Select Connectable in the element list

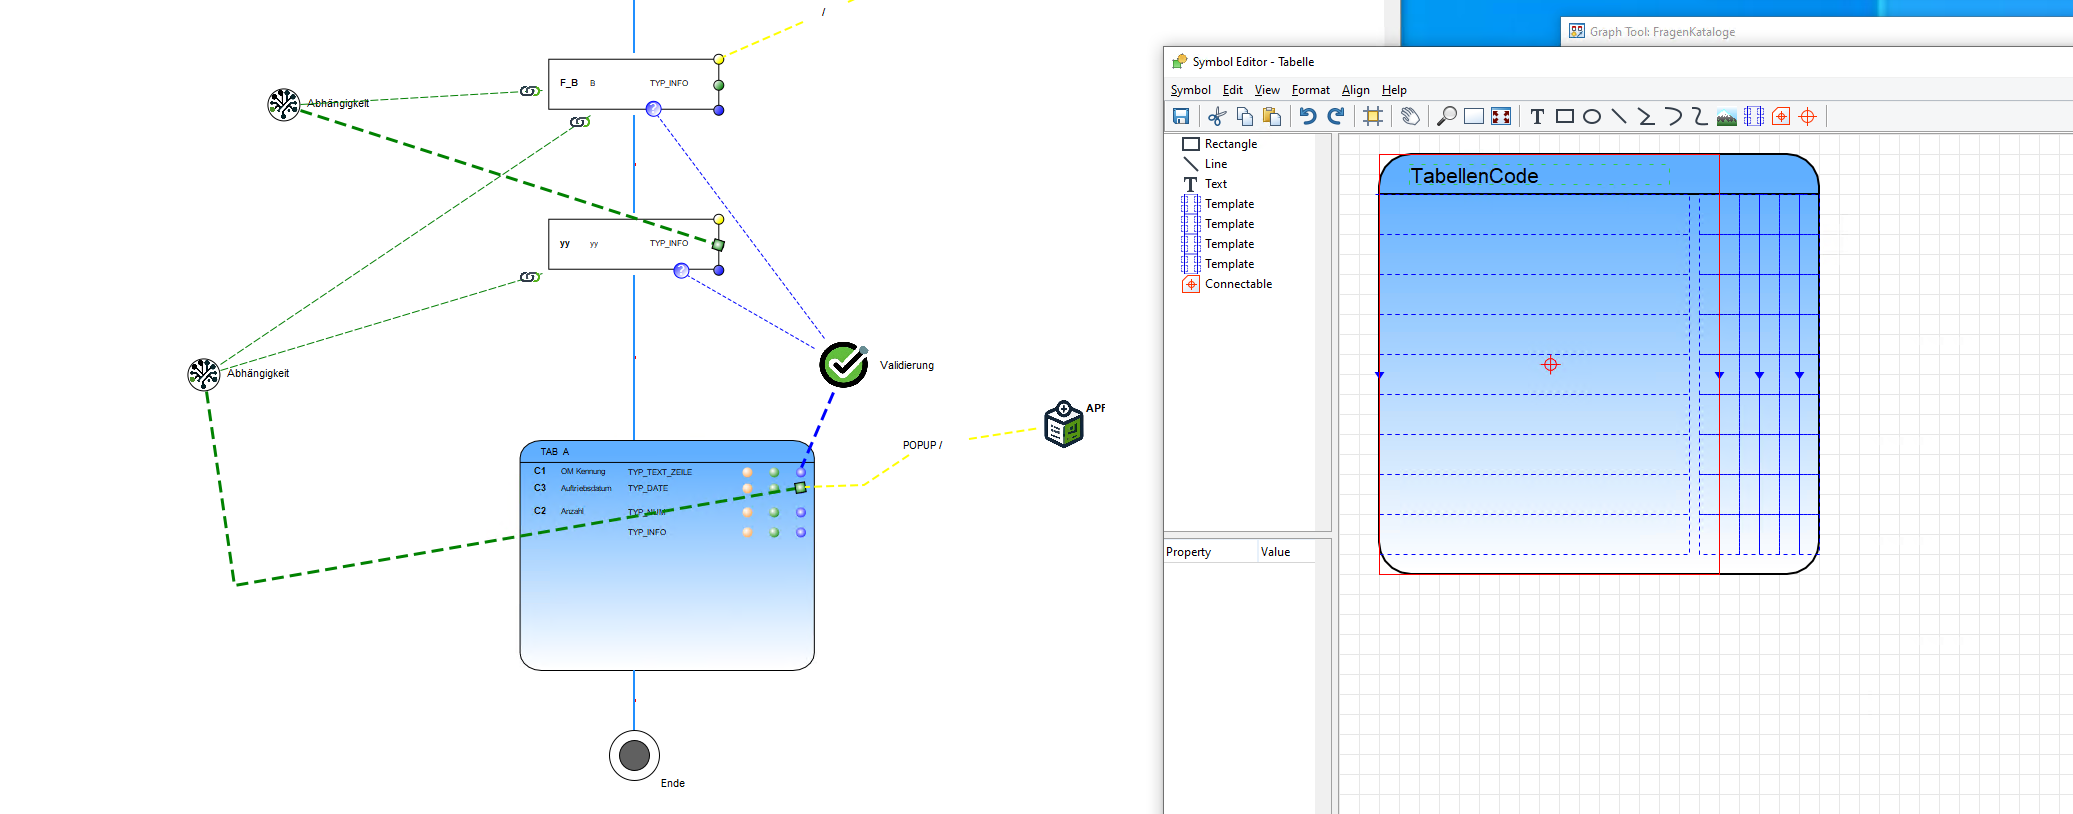tap(1238, 284)
